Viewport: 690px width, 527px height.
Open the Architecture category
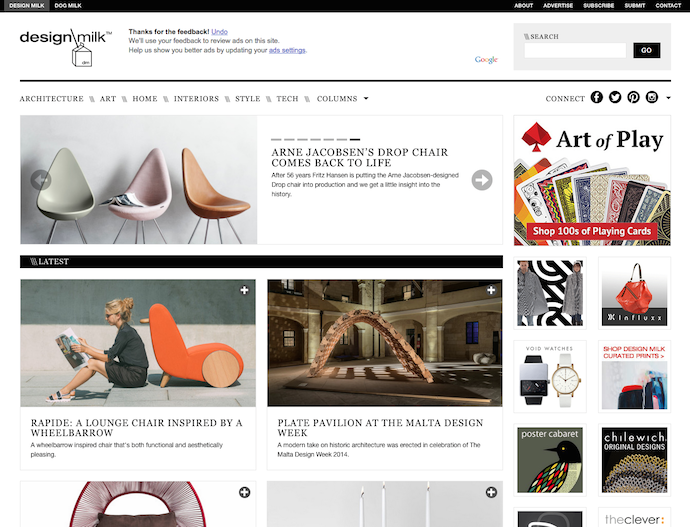[x=51, y=99]
